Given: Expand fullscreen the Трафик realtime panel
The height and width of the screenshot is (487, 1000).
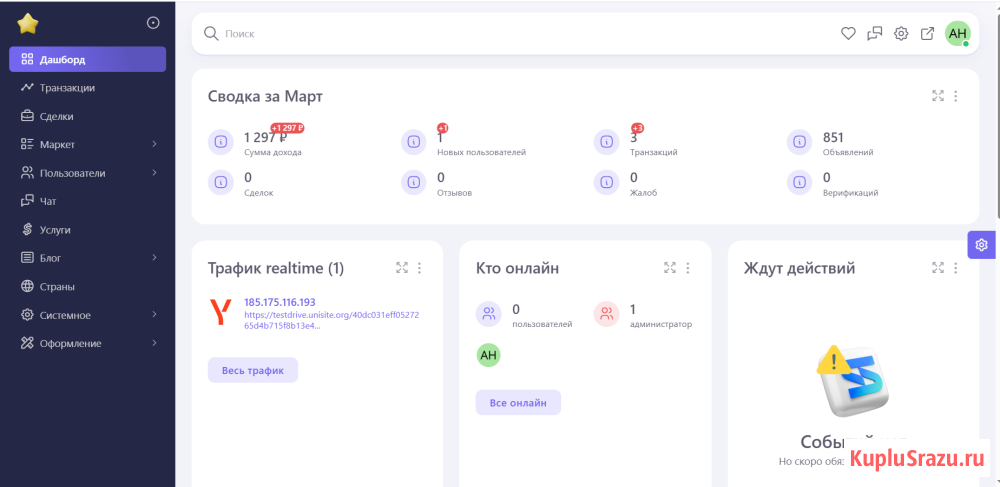Looking at the screenshot, I should point(402,268).
